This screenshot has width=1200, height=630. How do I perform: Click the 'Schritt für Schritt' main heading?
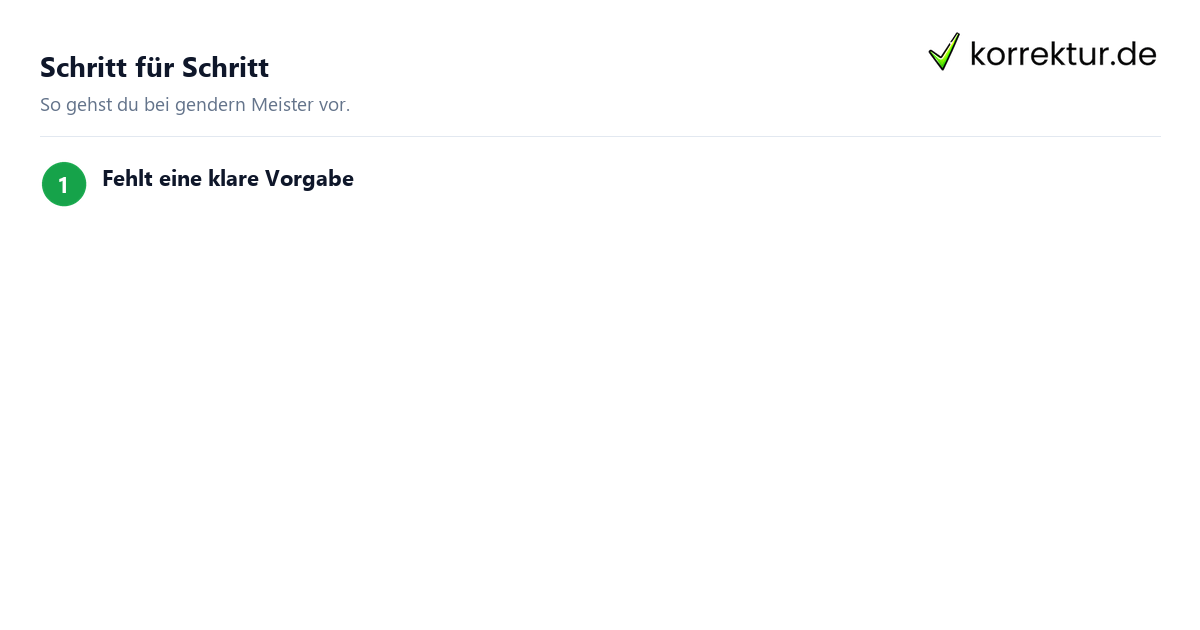(x=154, y=68)
